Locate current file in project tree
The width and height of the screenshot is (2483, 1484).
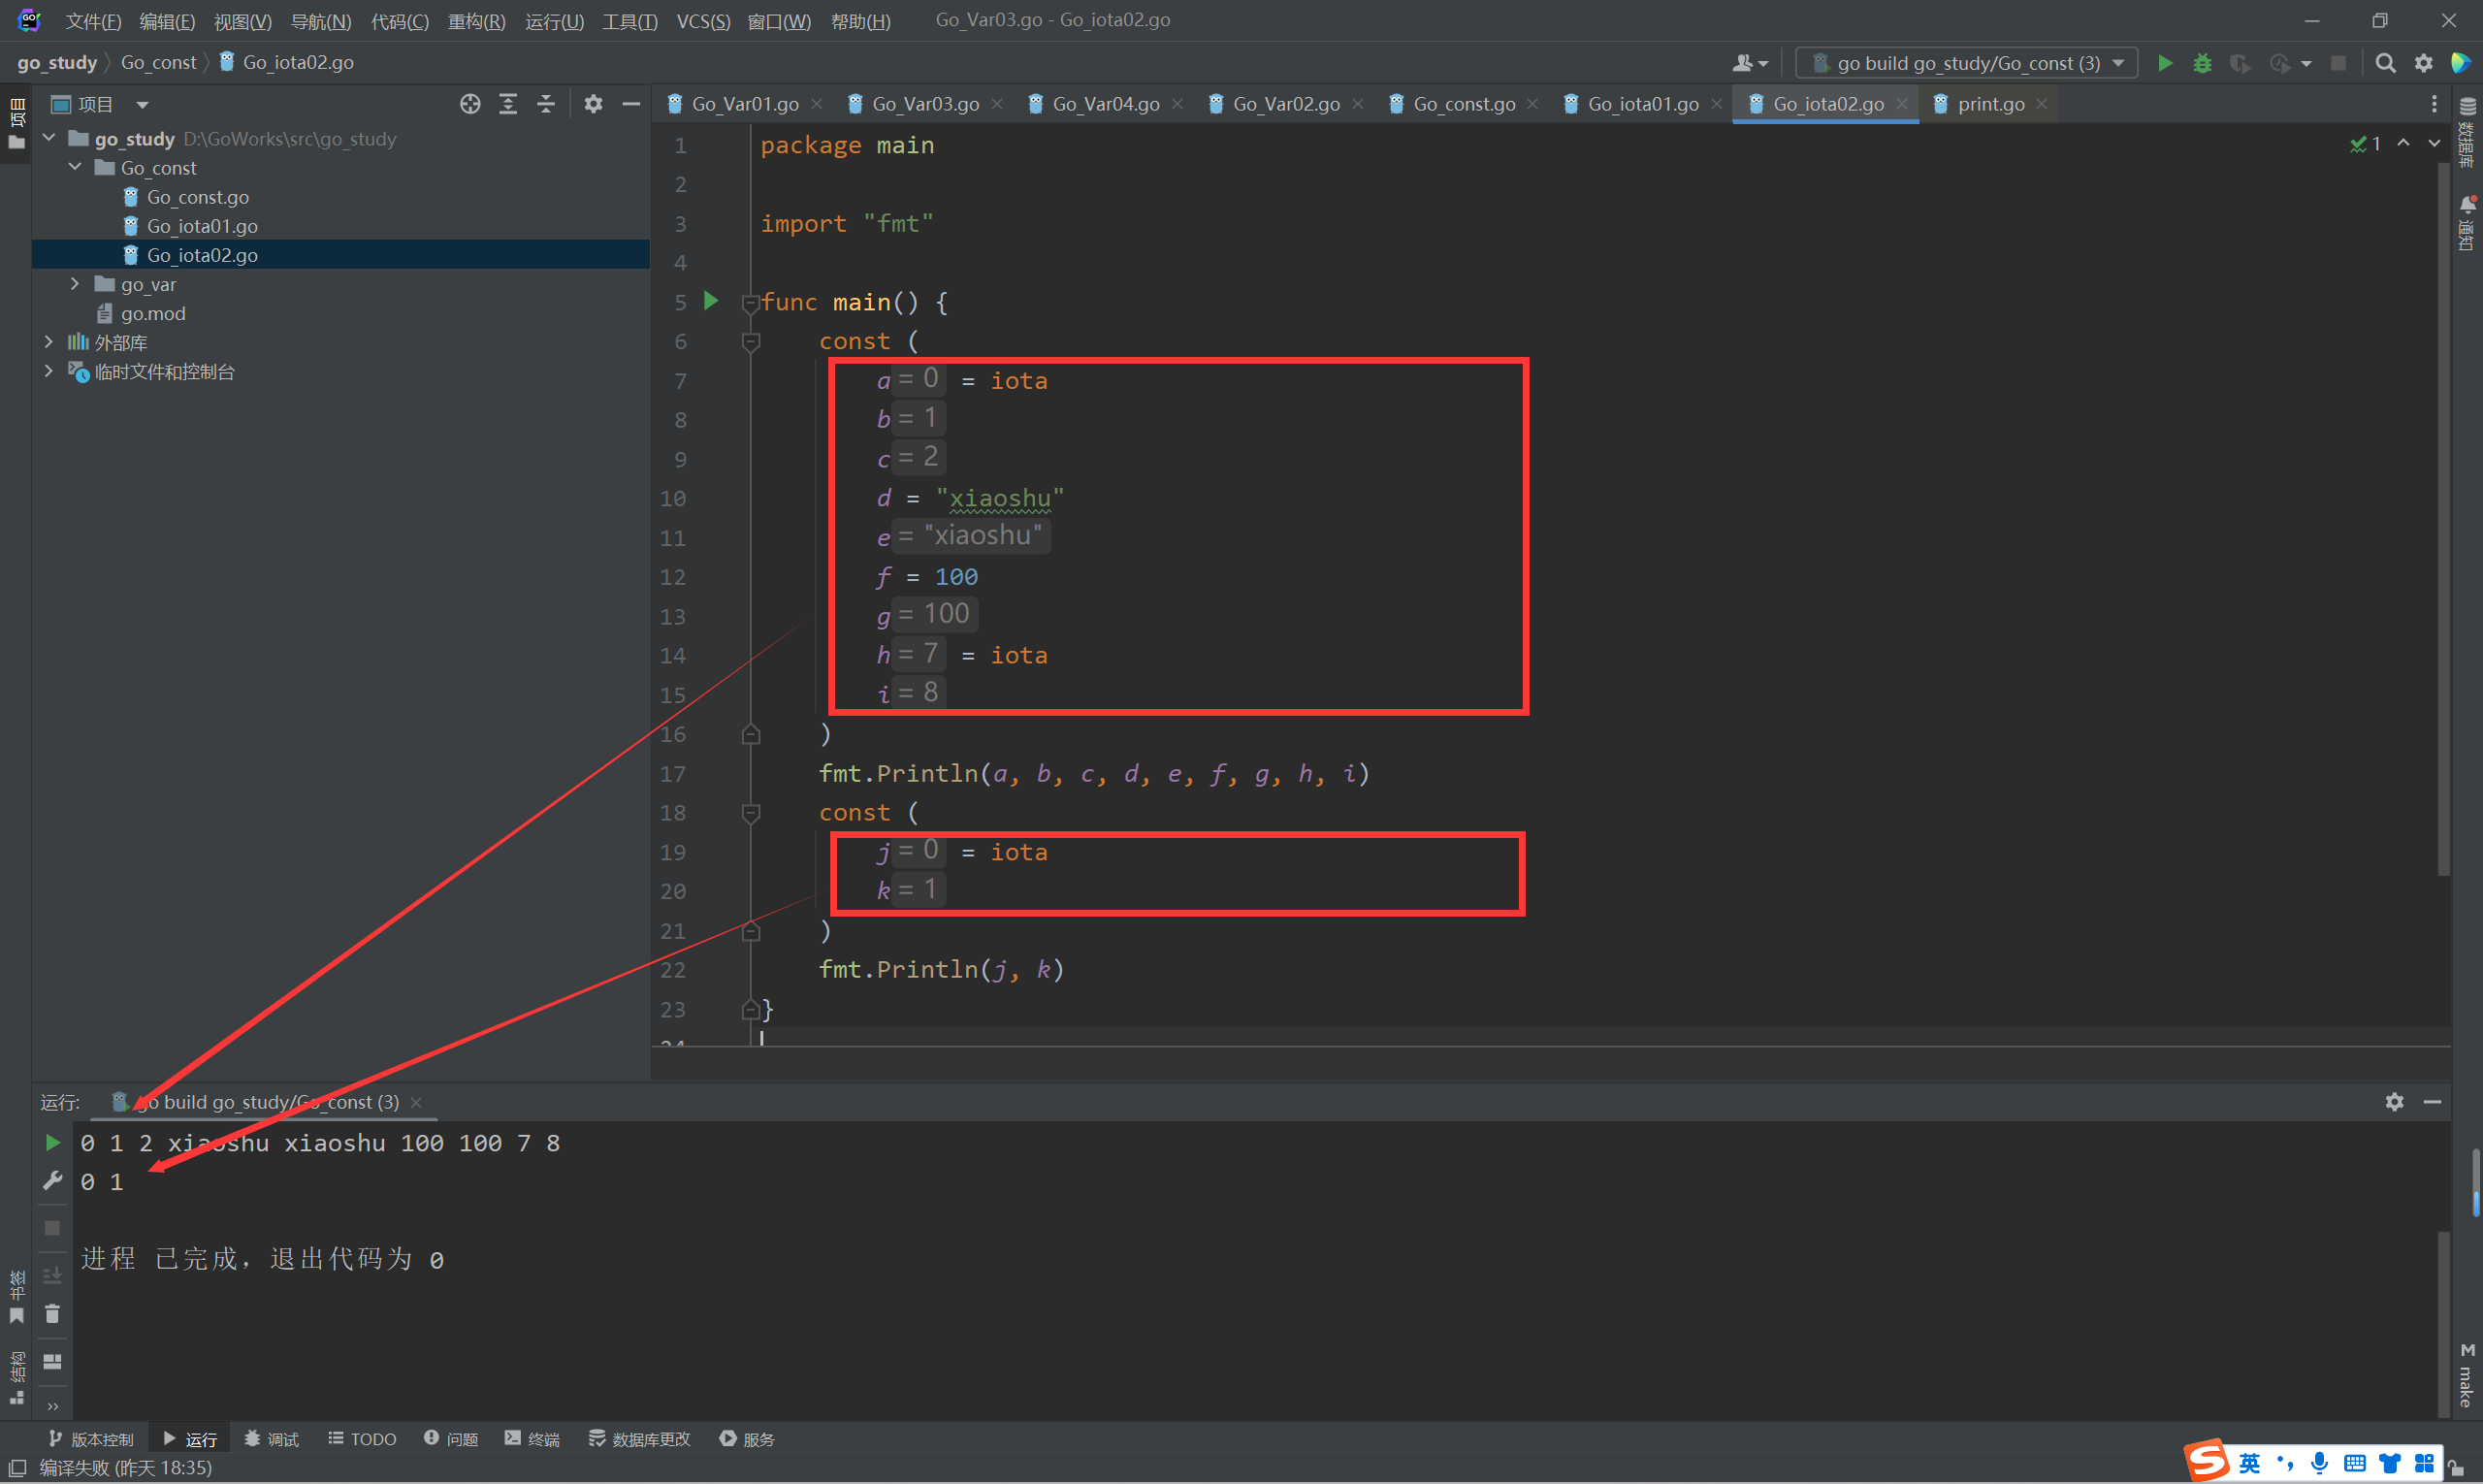point(470,104)
